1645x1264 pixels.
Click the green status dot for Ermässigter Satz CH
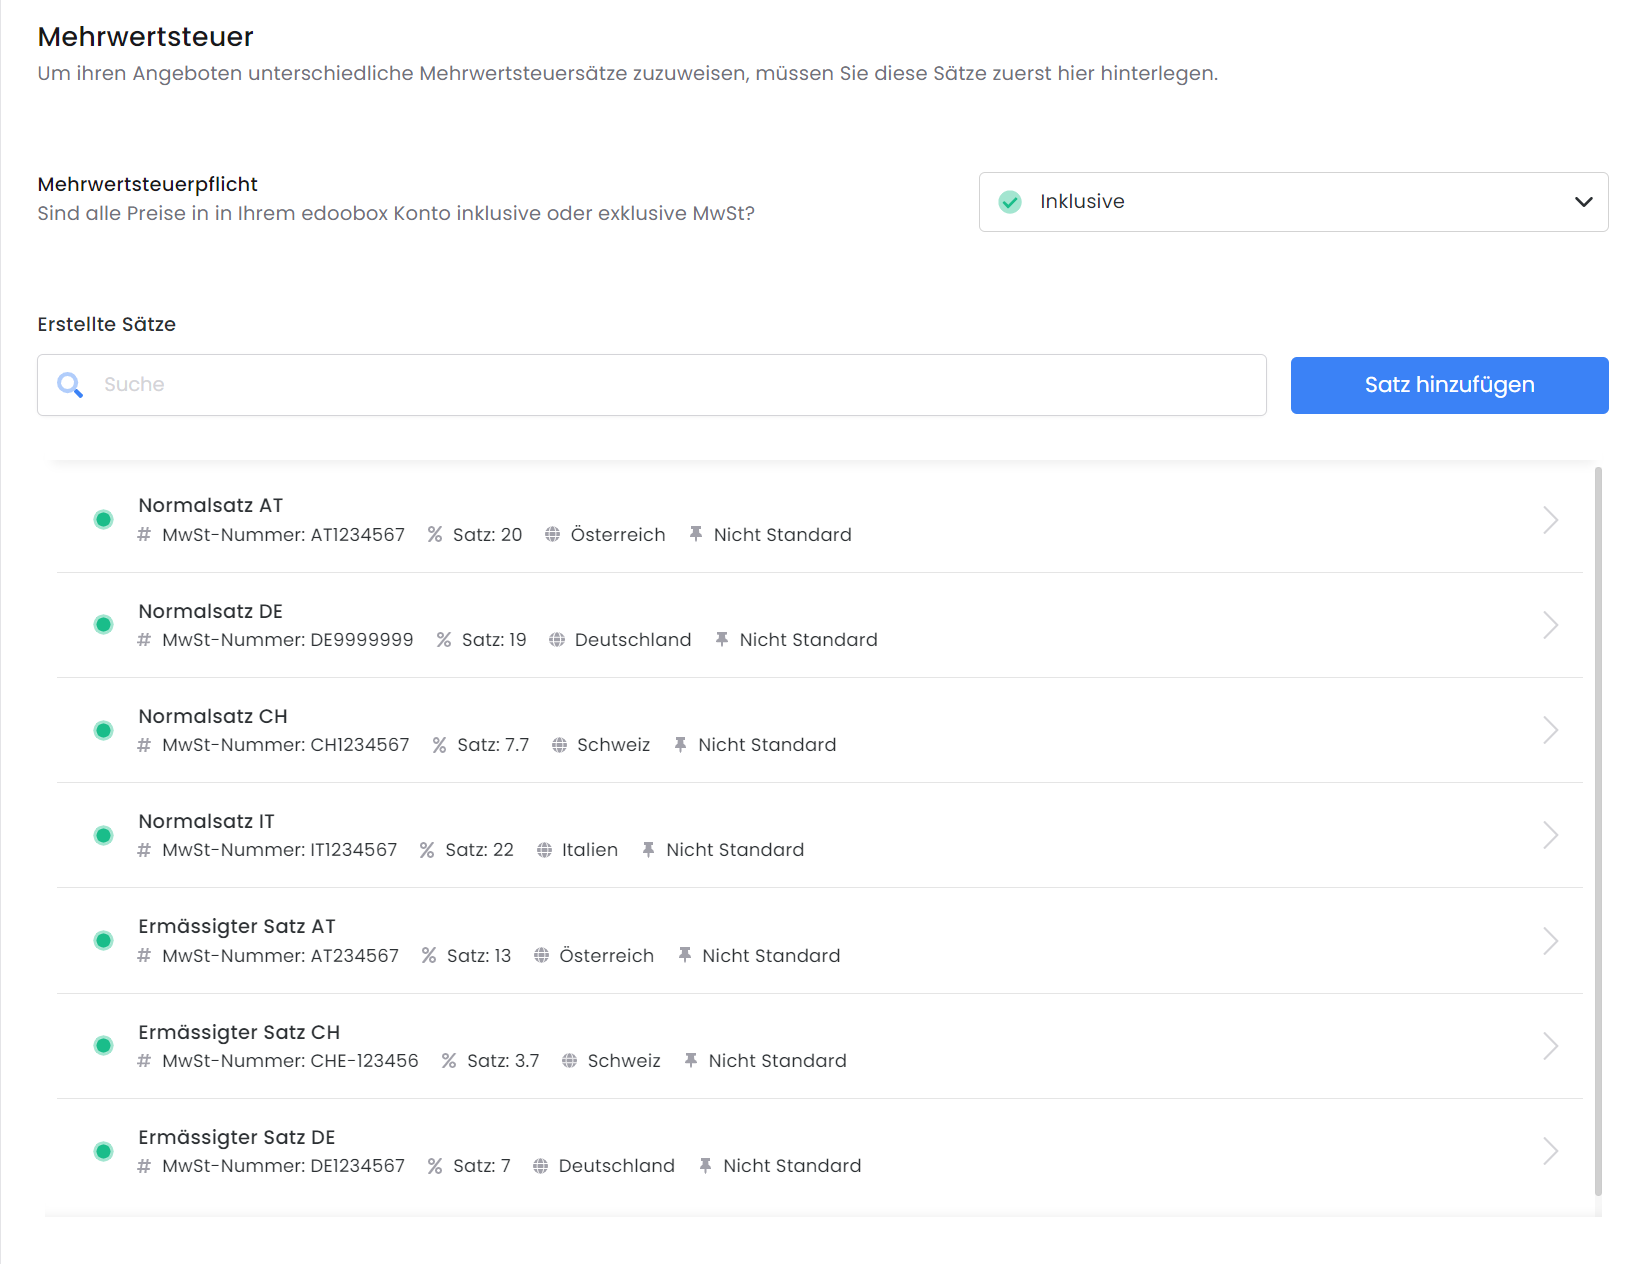coord(103,1046)
